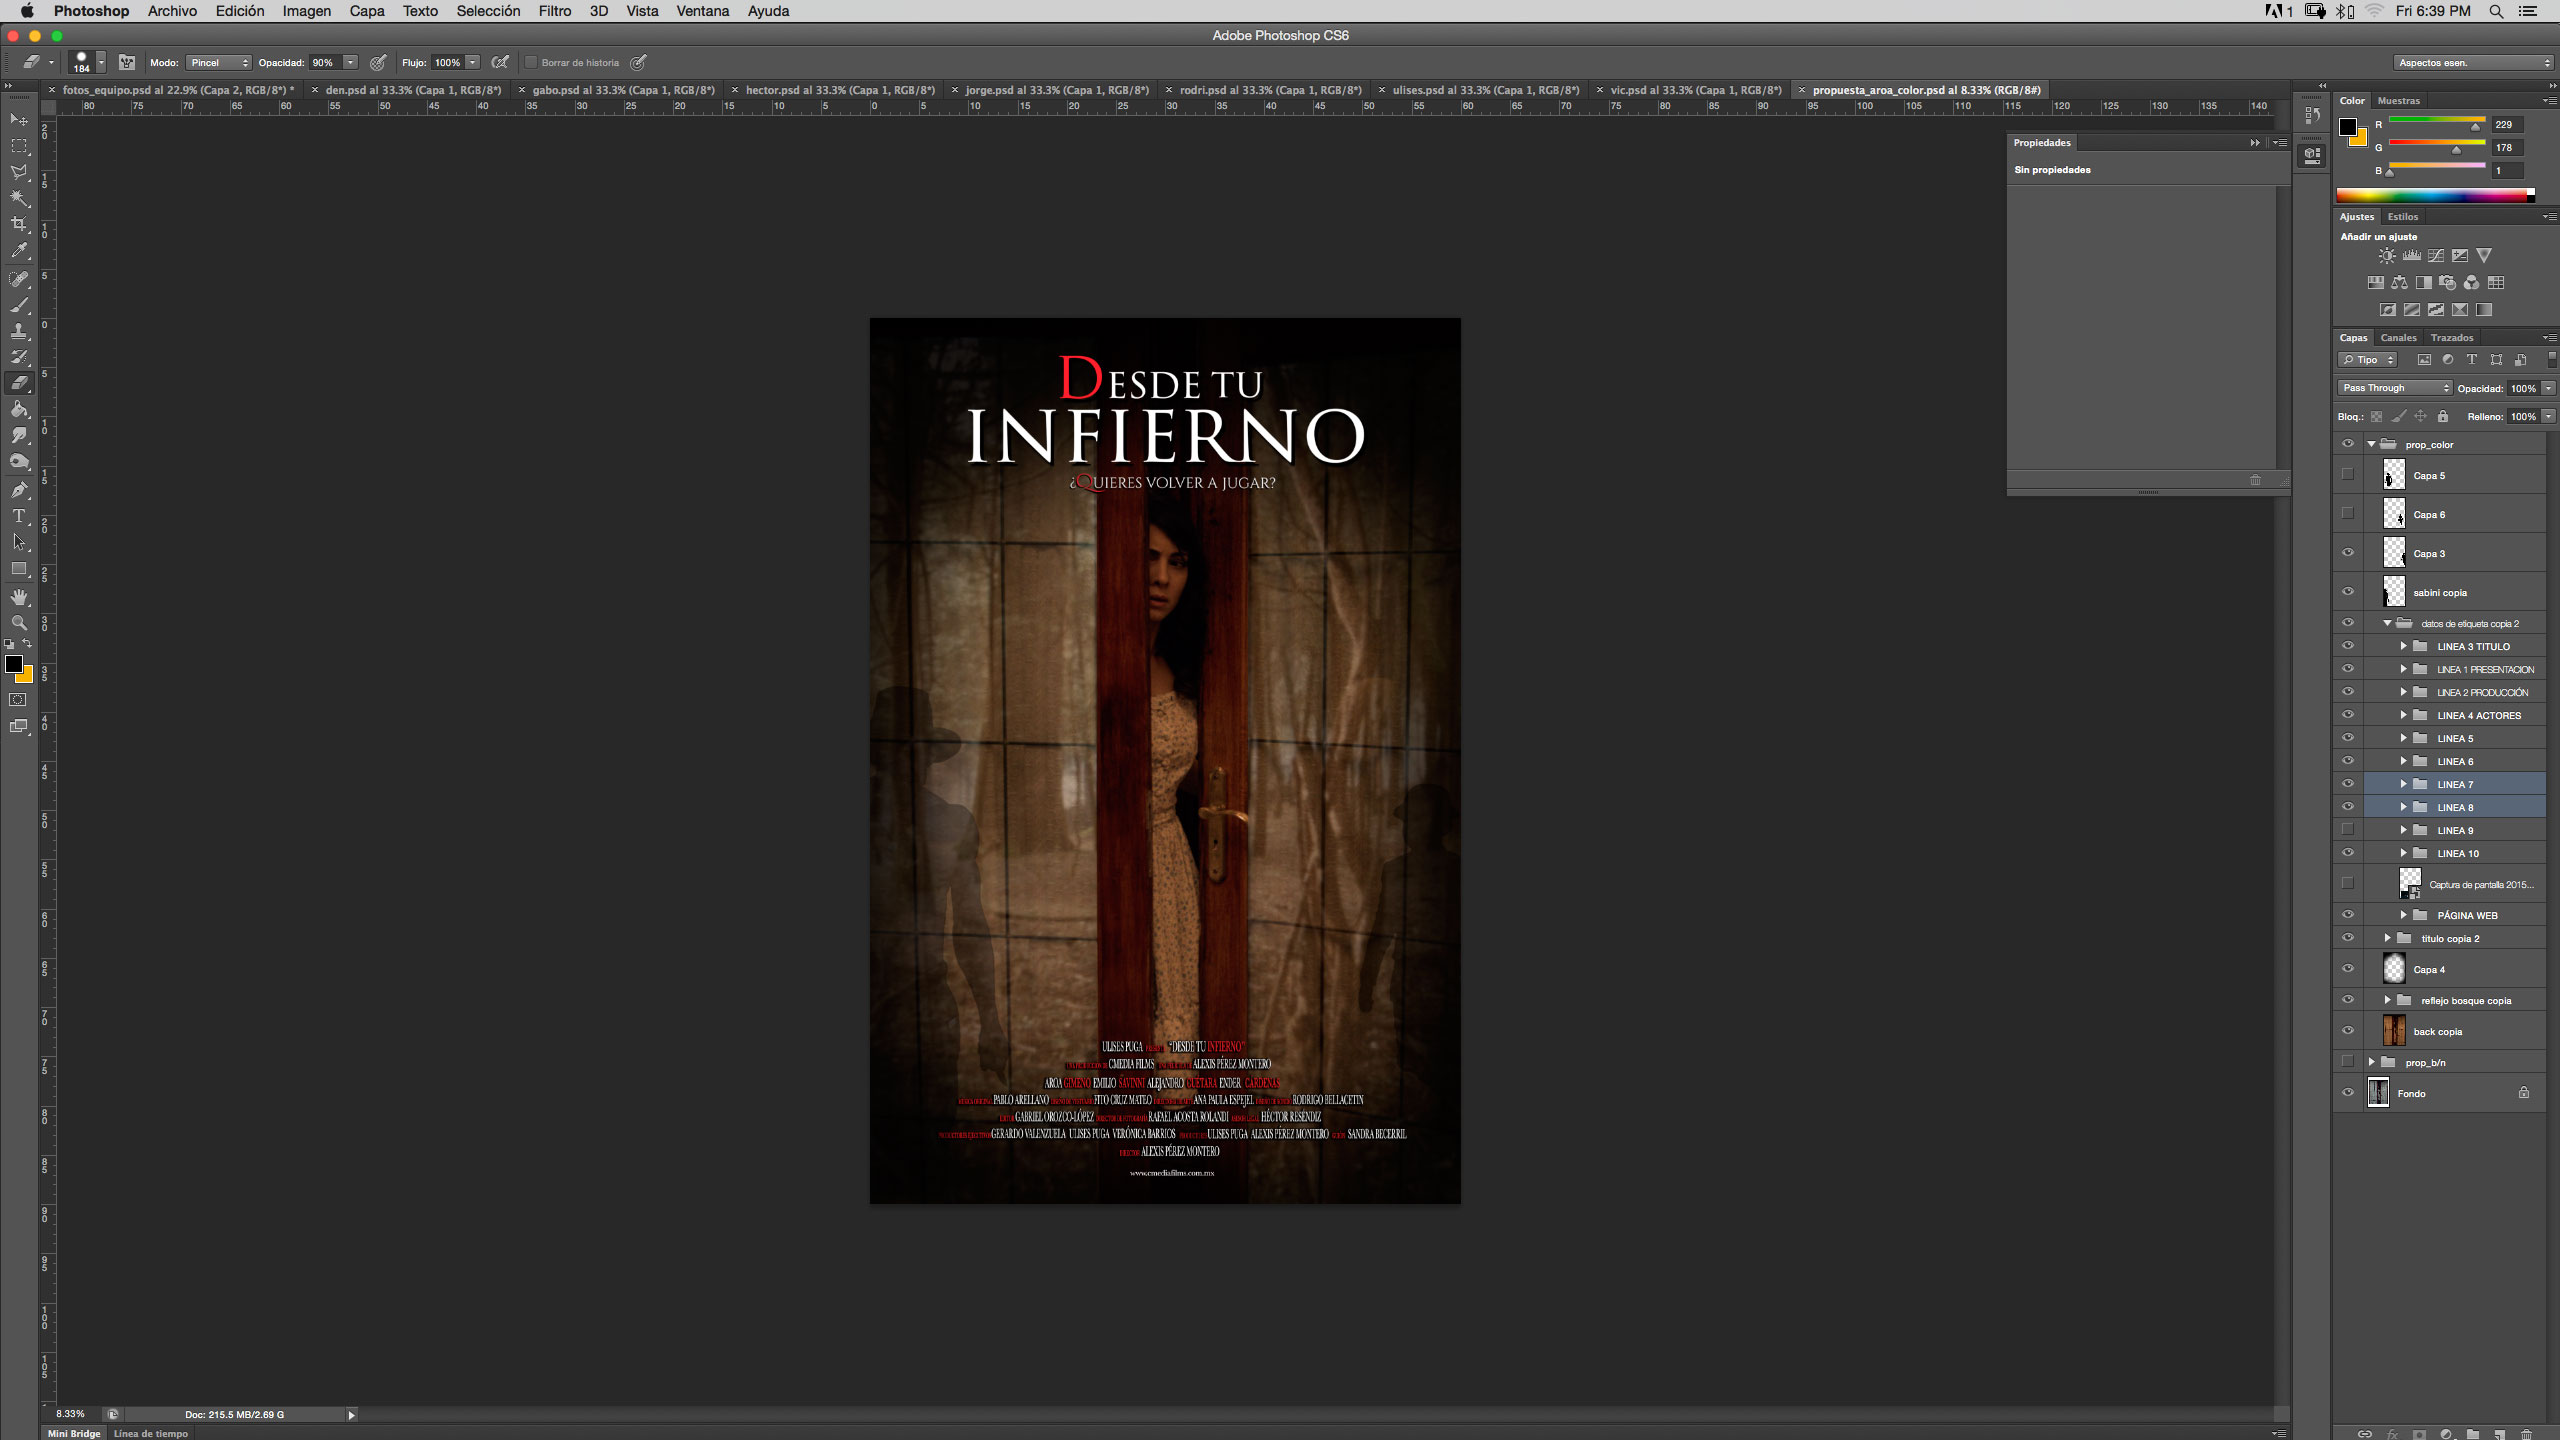Screen dimensions: 2560x1440
Task: Collapse the prop_color group
Action: [2371, 445]
